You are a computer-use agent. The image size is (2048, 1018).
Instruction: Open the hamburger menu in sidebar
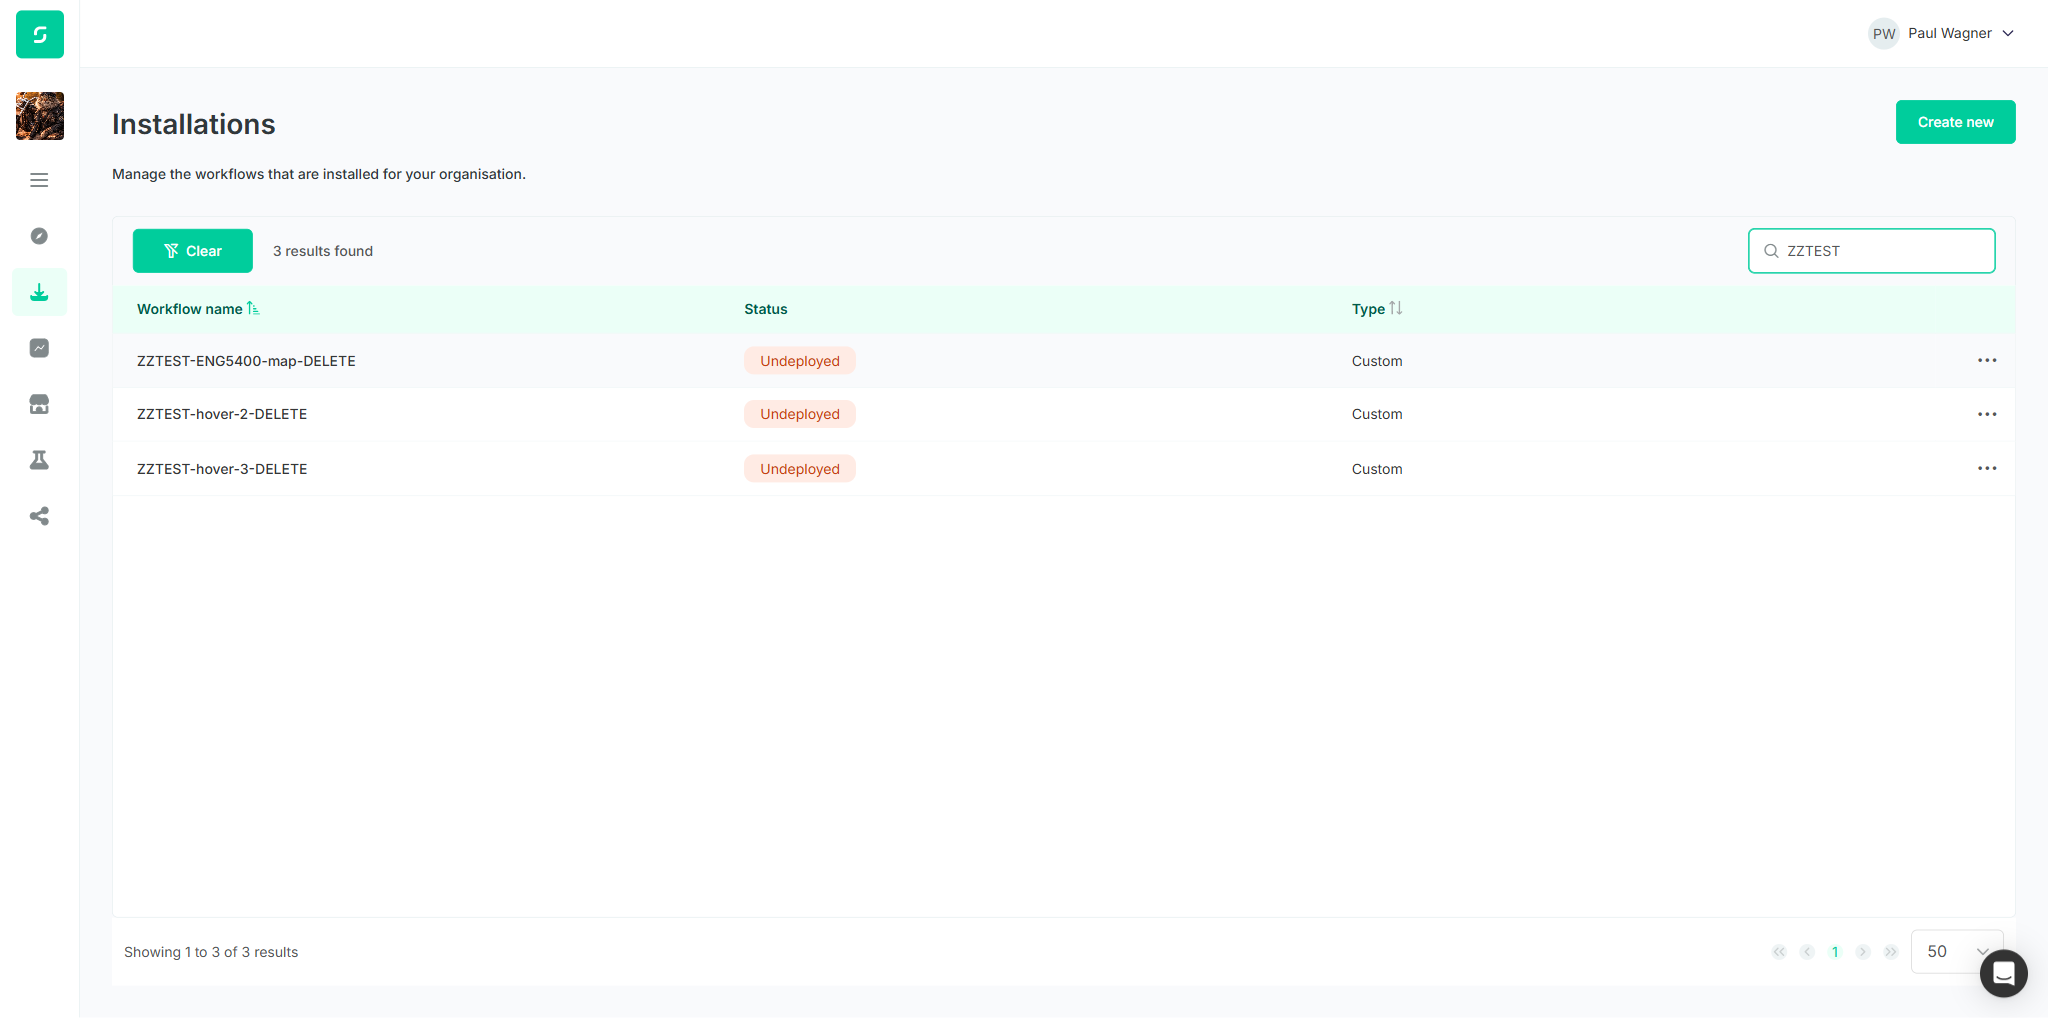pos(39,180)
